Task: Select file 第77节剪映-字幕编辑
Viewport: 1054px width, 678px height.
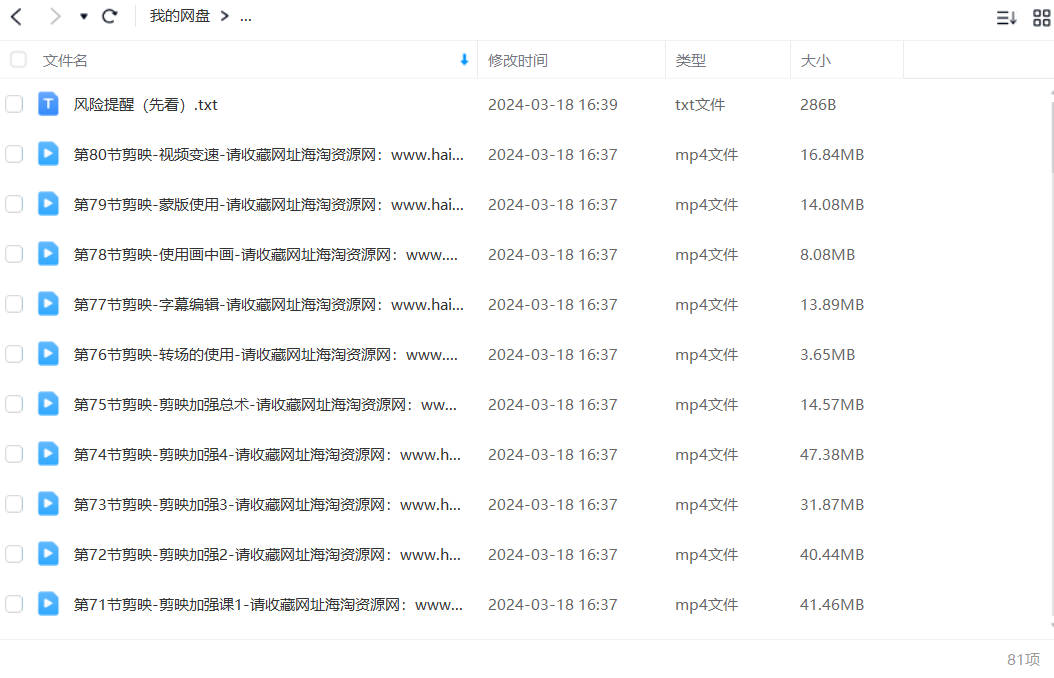Action: click(268, 305)
